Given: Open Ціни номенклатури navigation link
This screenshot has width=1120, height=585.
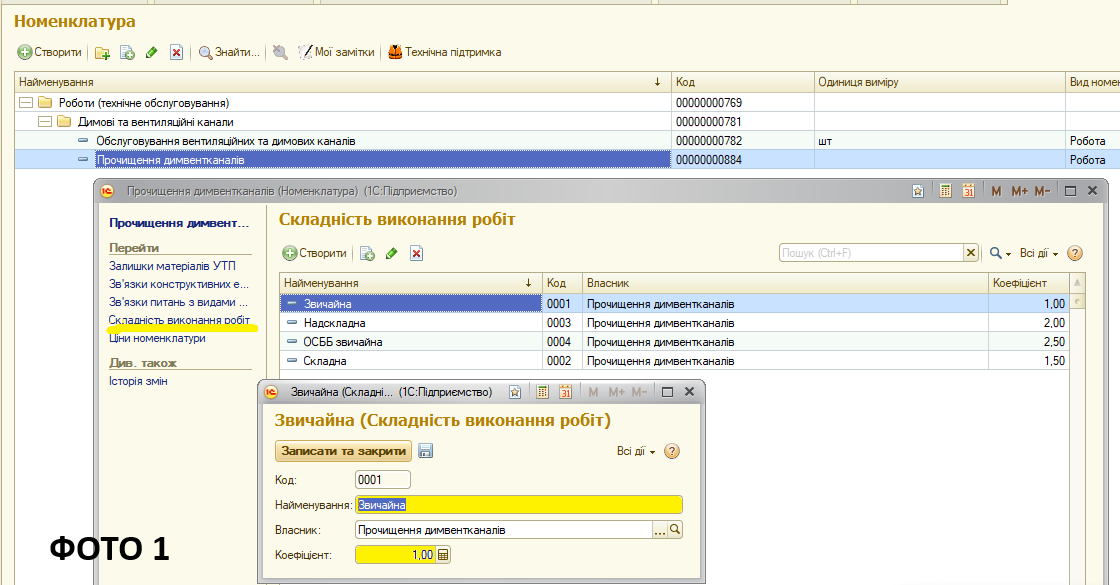Looking at the screenshot, I should (157, 338).
